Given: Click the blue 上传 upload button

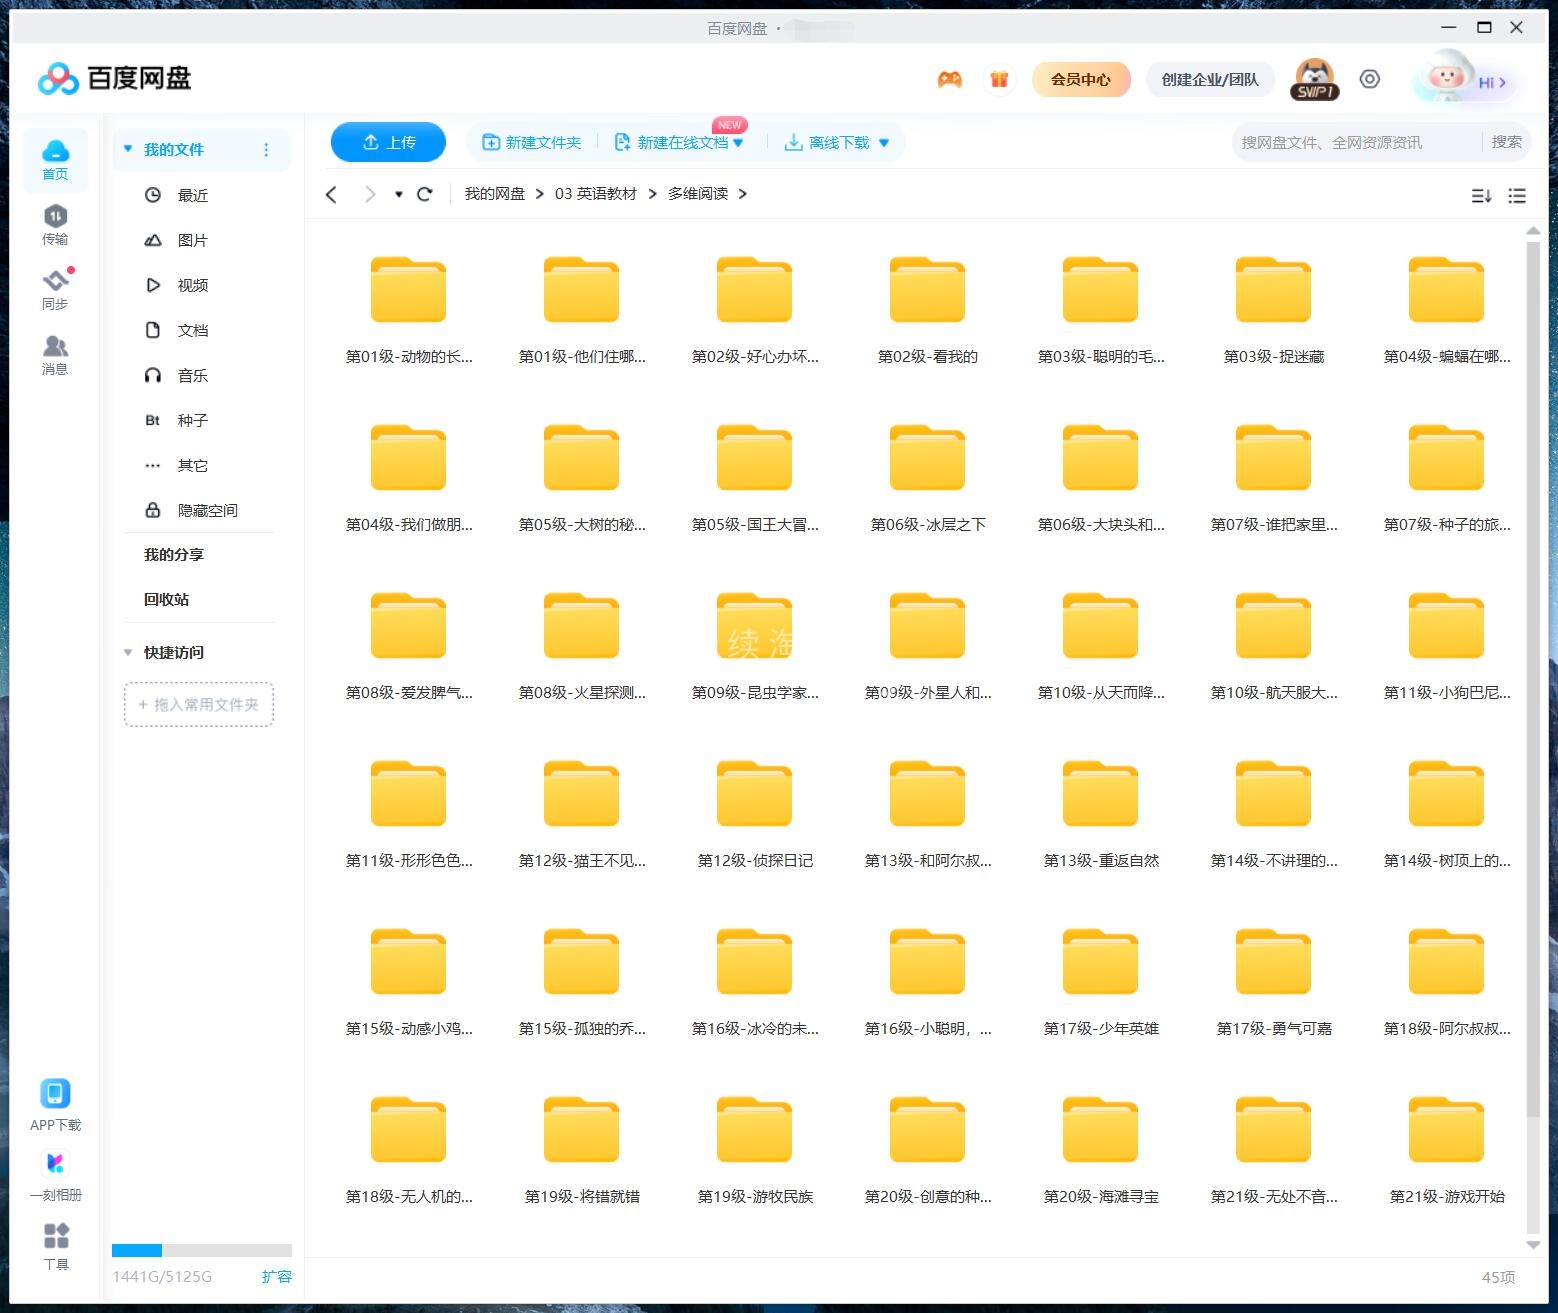Looking at the screenshot, I should 388,142.
